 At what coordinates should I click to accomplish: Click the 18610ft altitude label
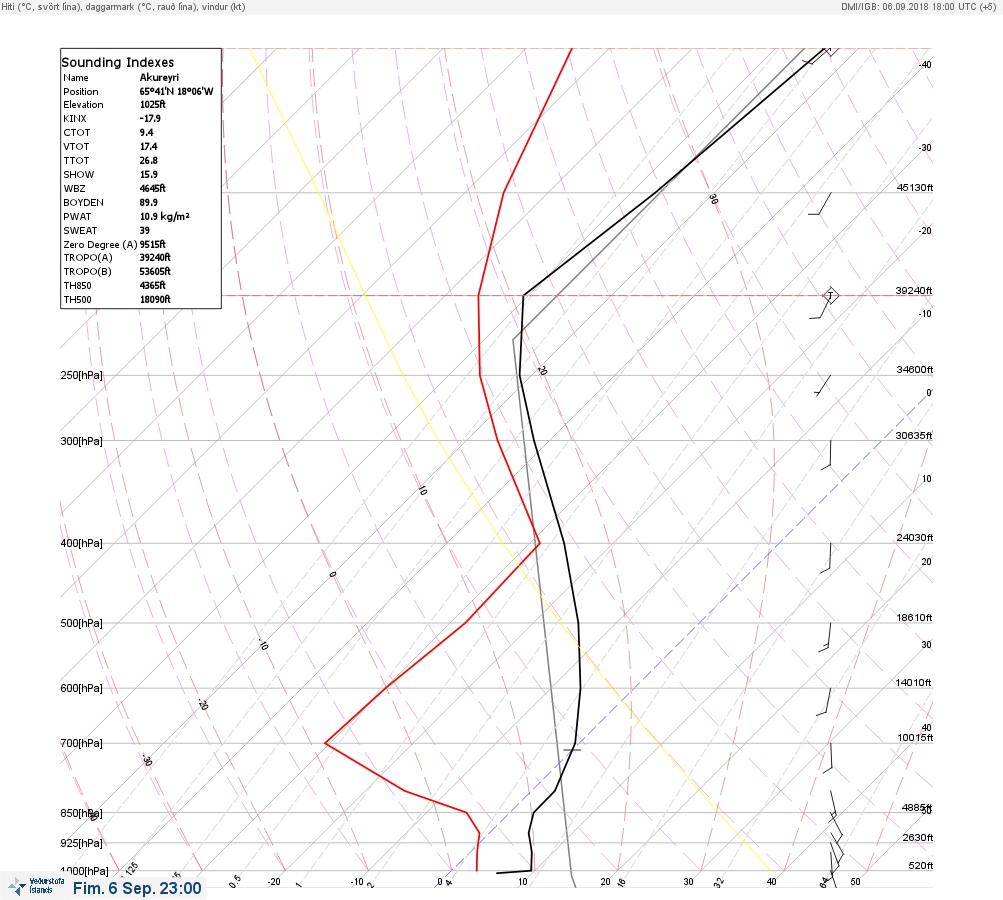(x=914, y=617)
